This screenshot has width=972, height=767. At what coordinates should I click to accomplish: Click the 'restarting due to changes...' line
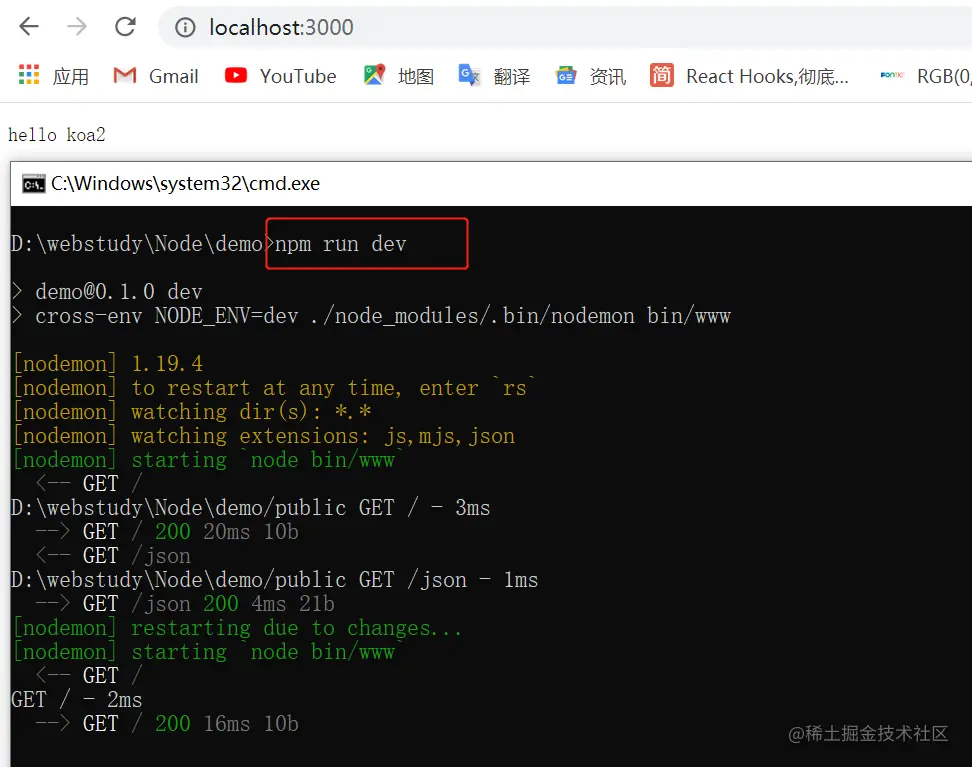coord(238,628)
